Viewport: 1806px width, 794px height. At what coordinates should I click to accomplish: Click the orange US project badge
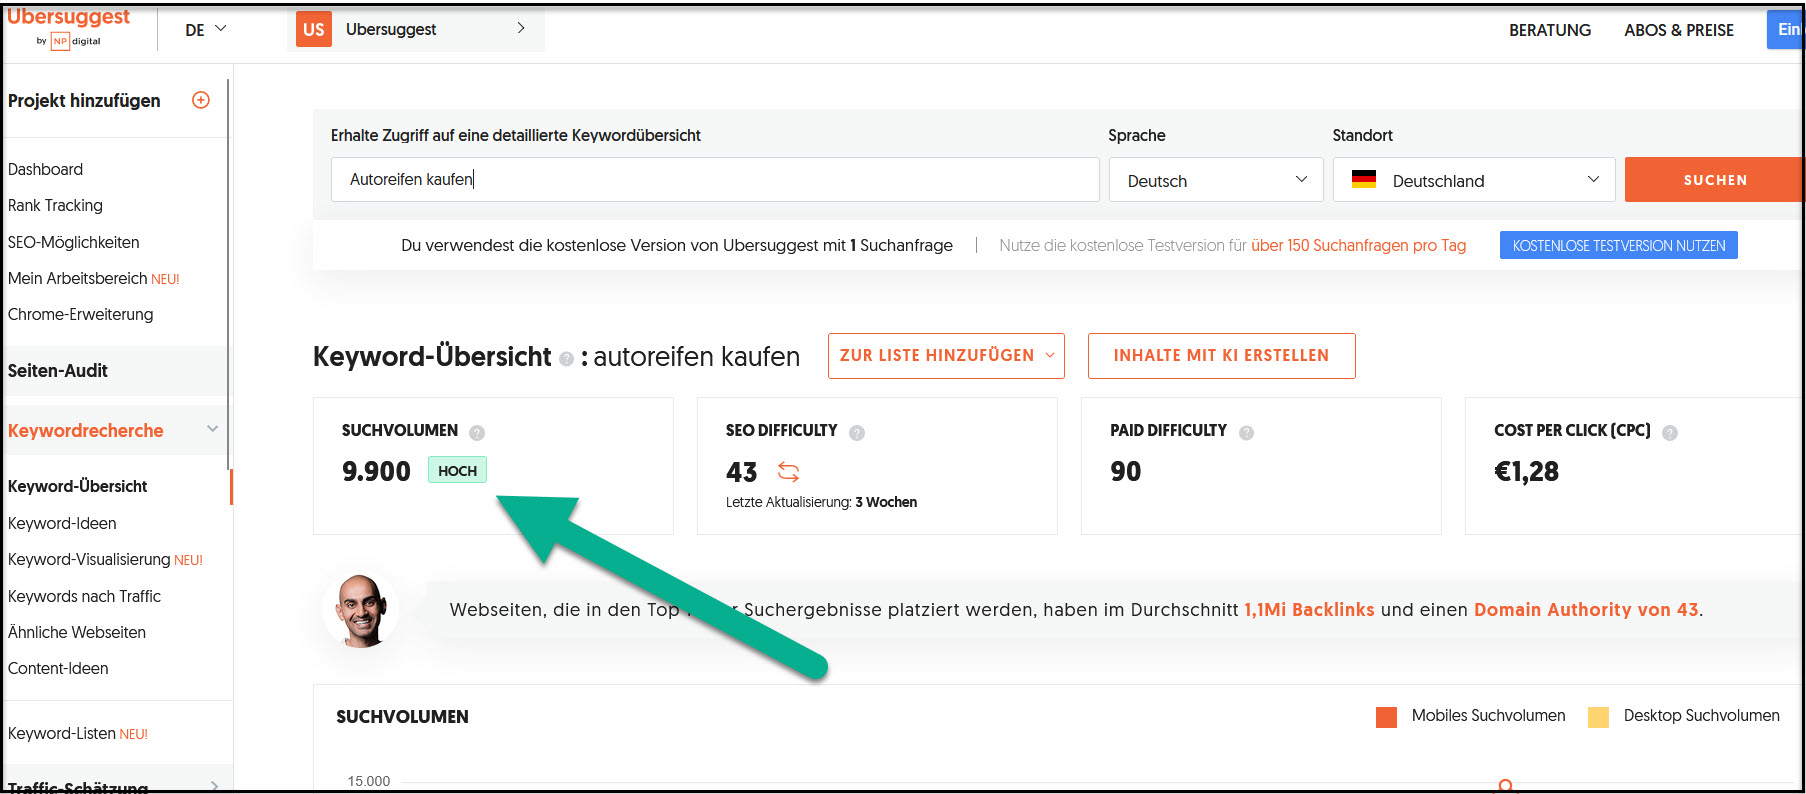point(314,30)
